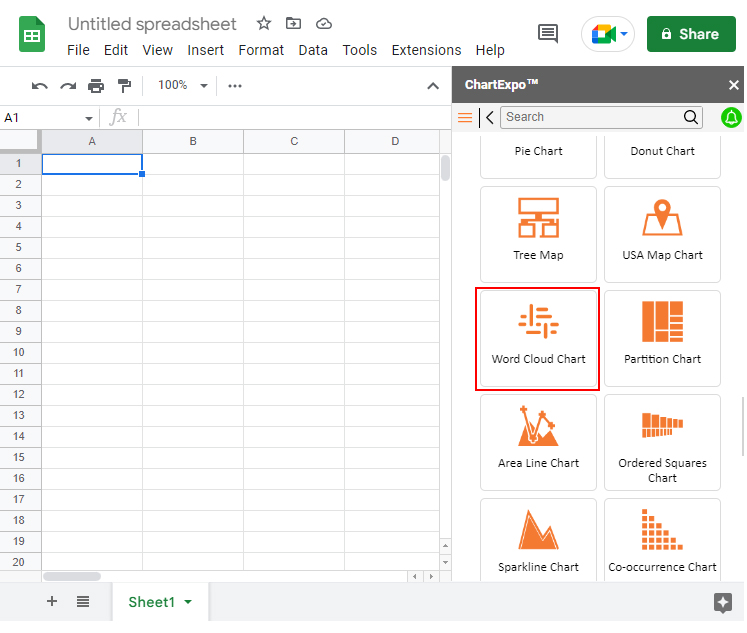This screenshot has height=633, width=747.
Task: Choose the Tree Map chart
Action: click(x=538, y=234)
